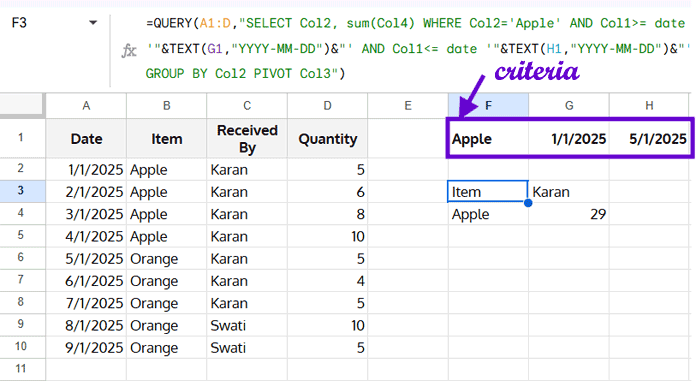Select column C header
Viewport: 696px width, 381px height.
[247, 106]
